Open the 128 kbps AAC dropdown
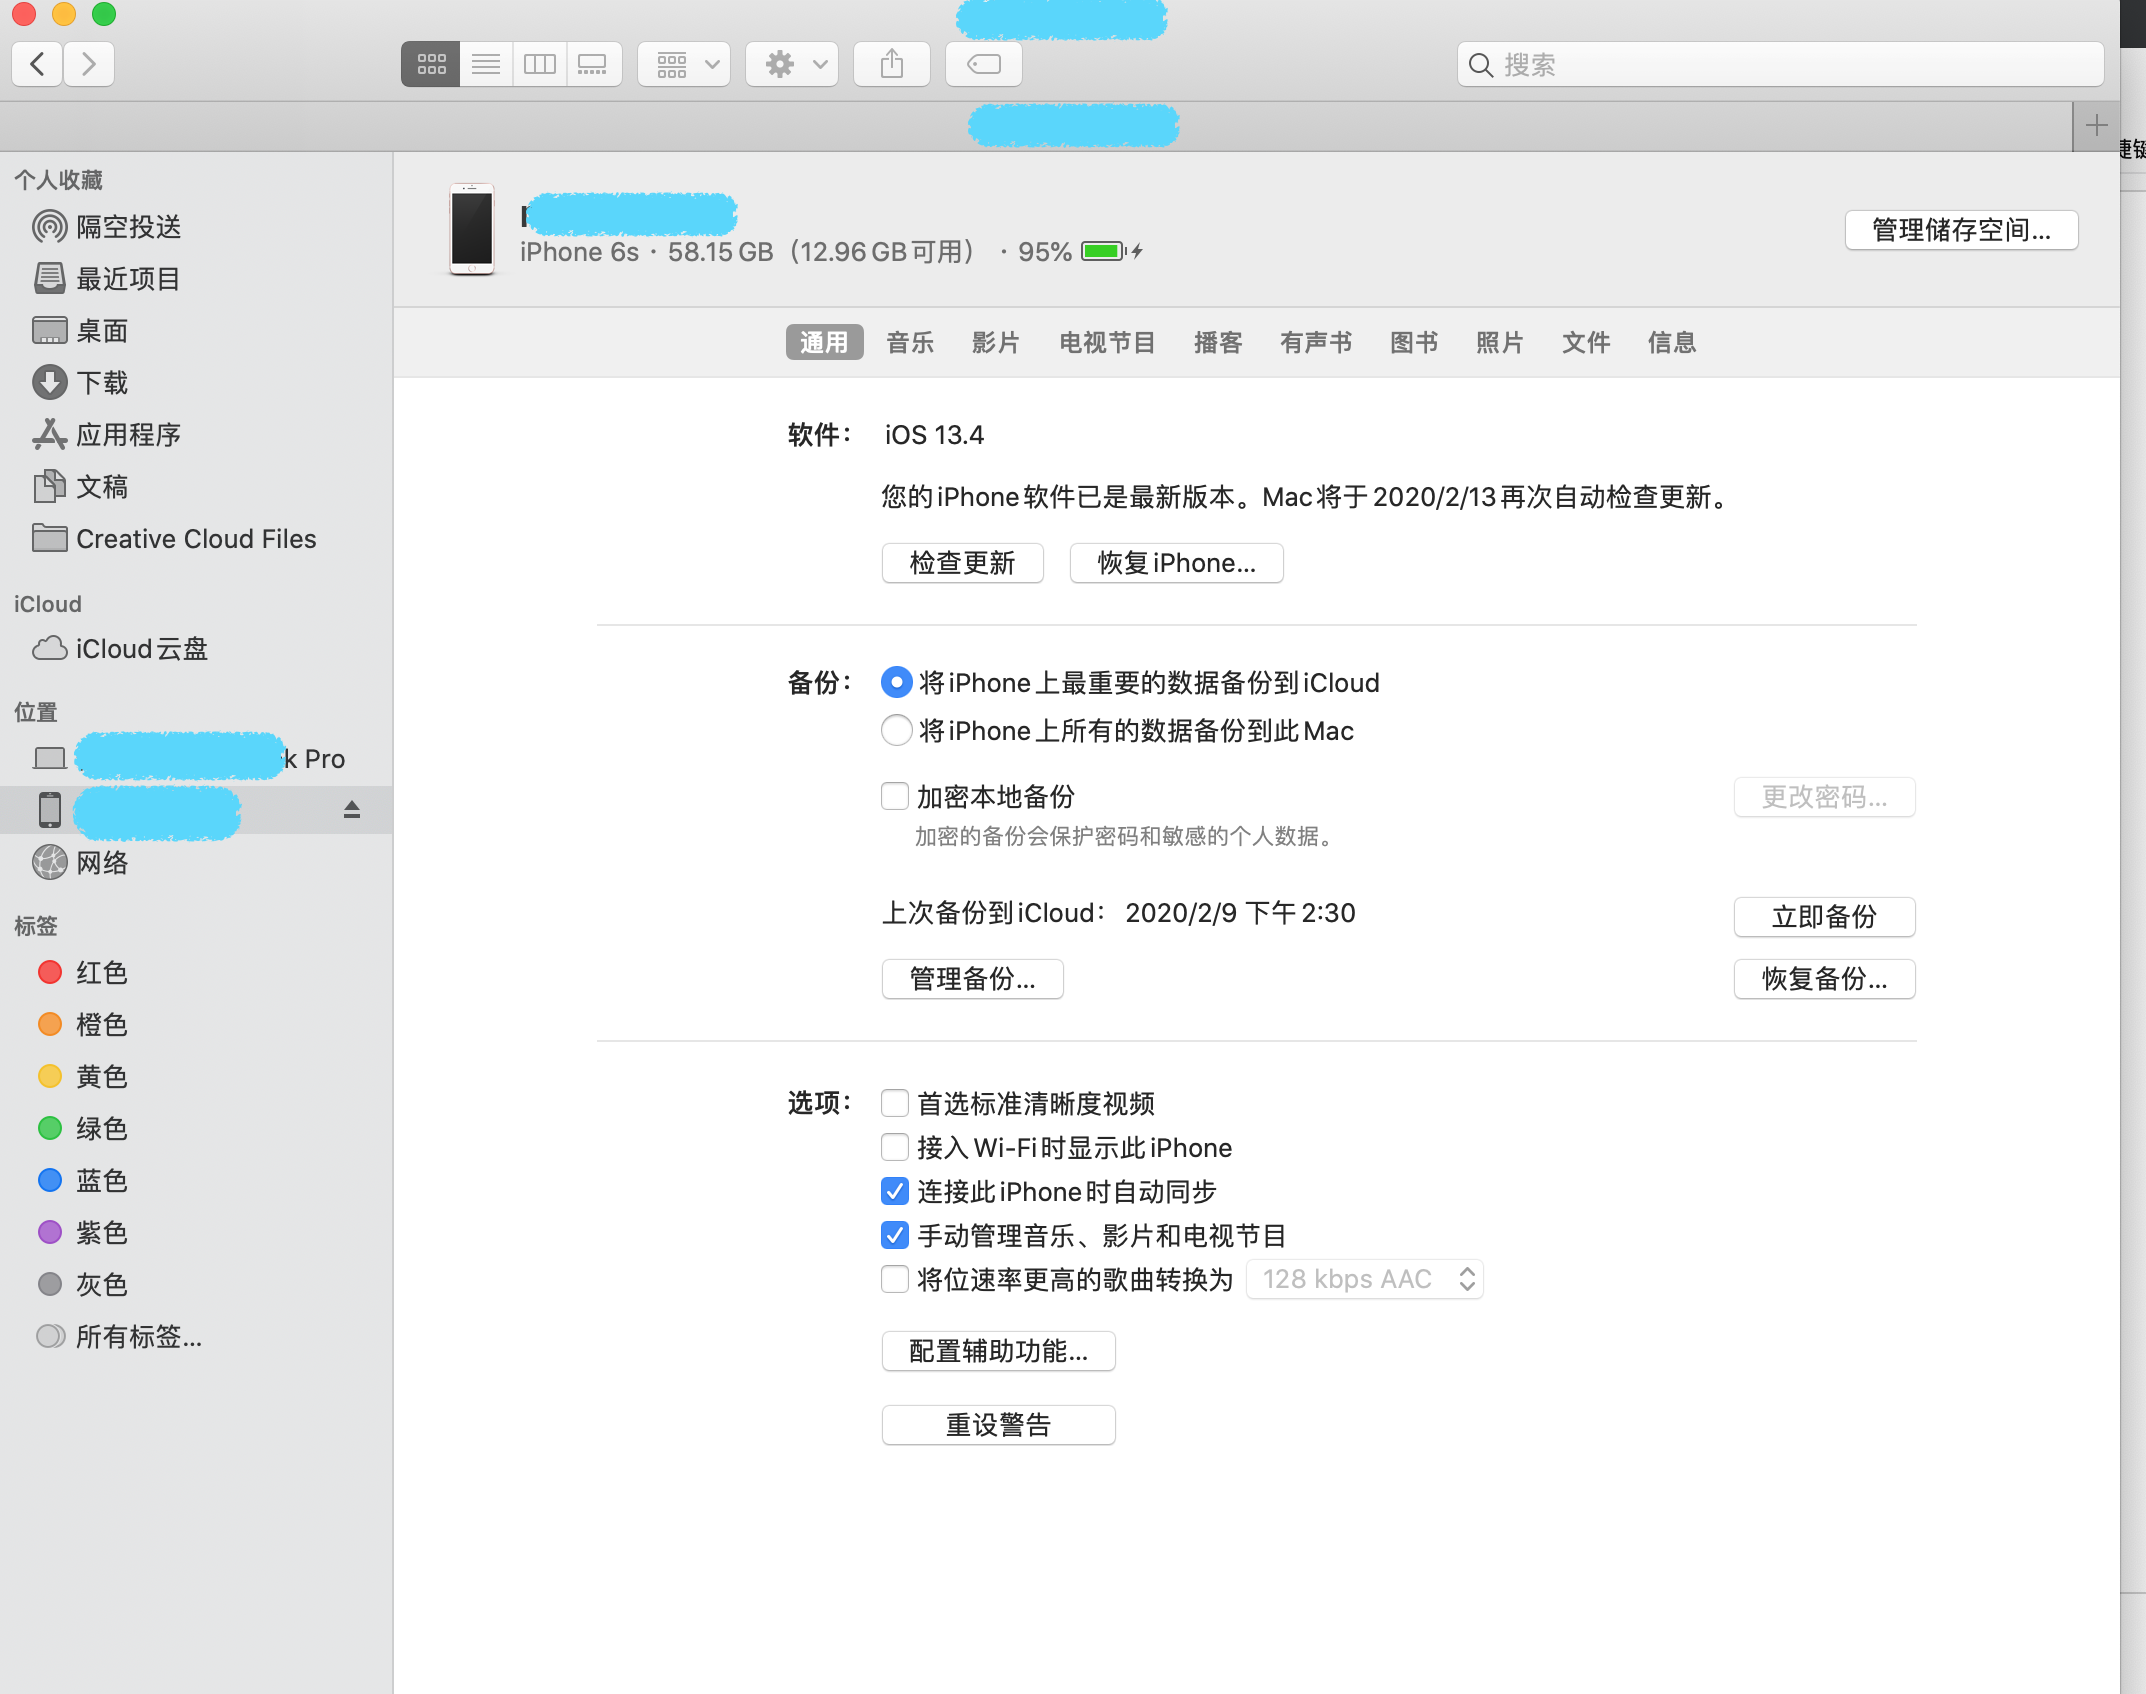This screenshot has height=1694, width=2146. point(1364,1280)
